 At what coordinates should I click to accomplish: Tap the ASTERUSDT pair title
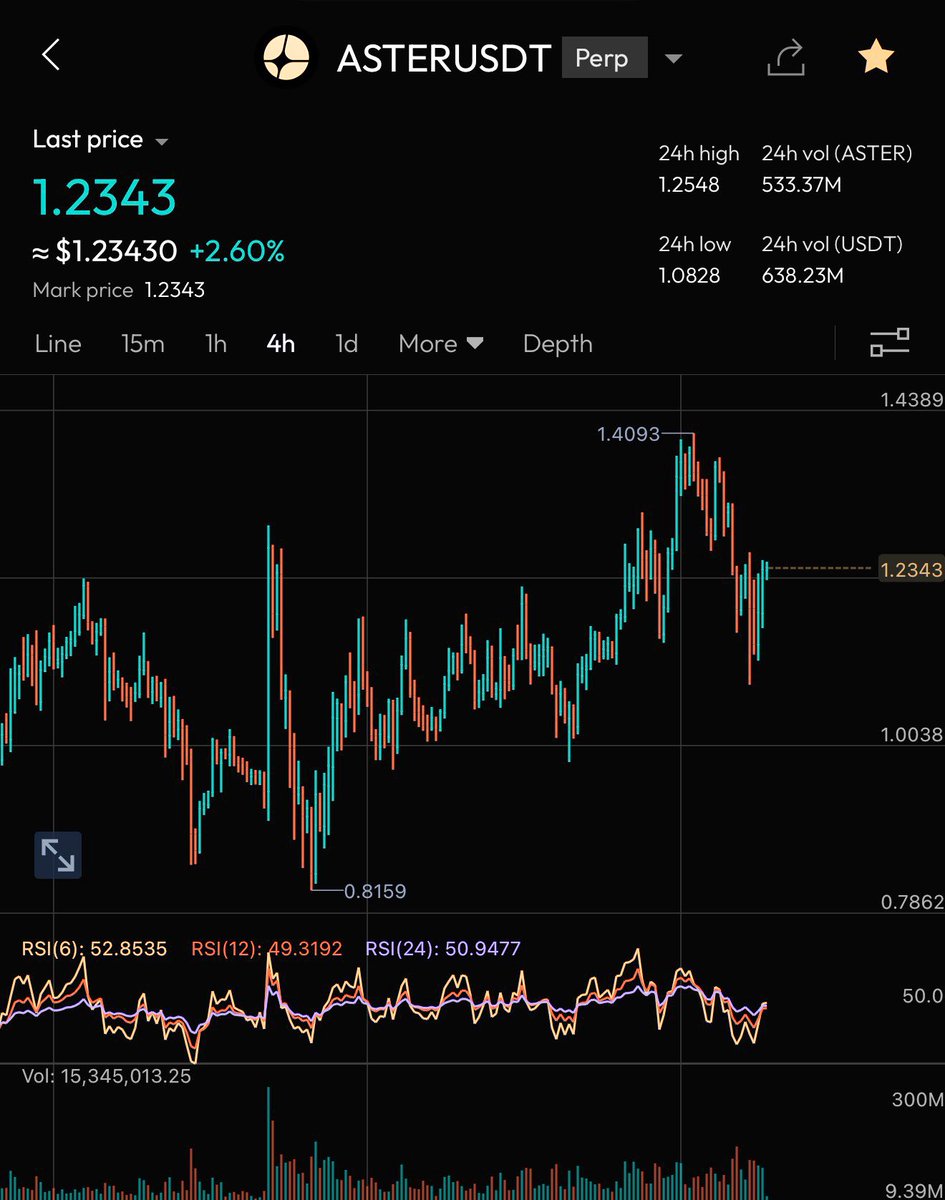pos(444,58)
